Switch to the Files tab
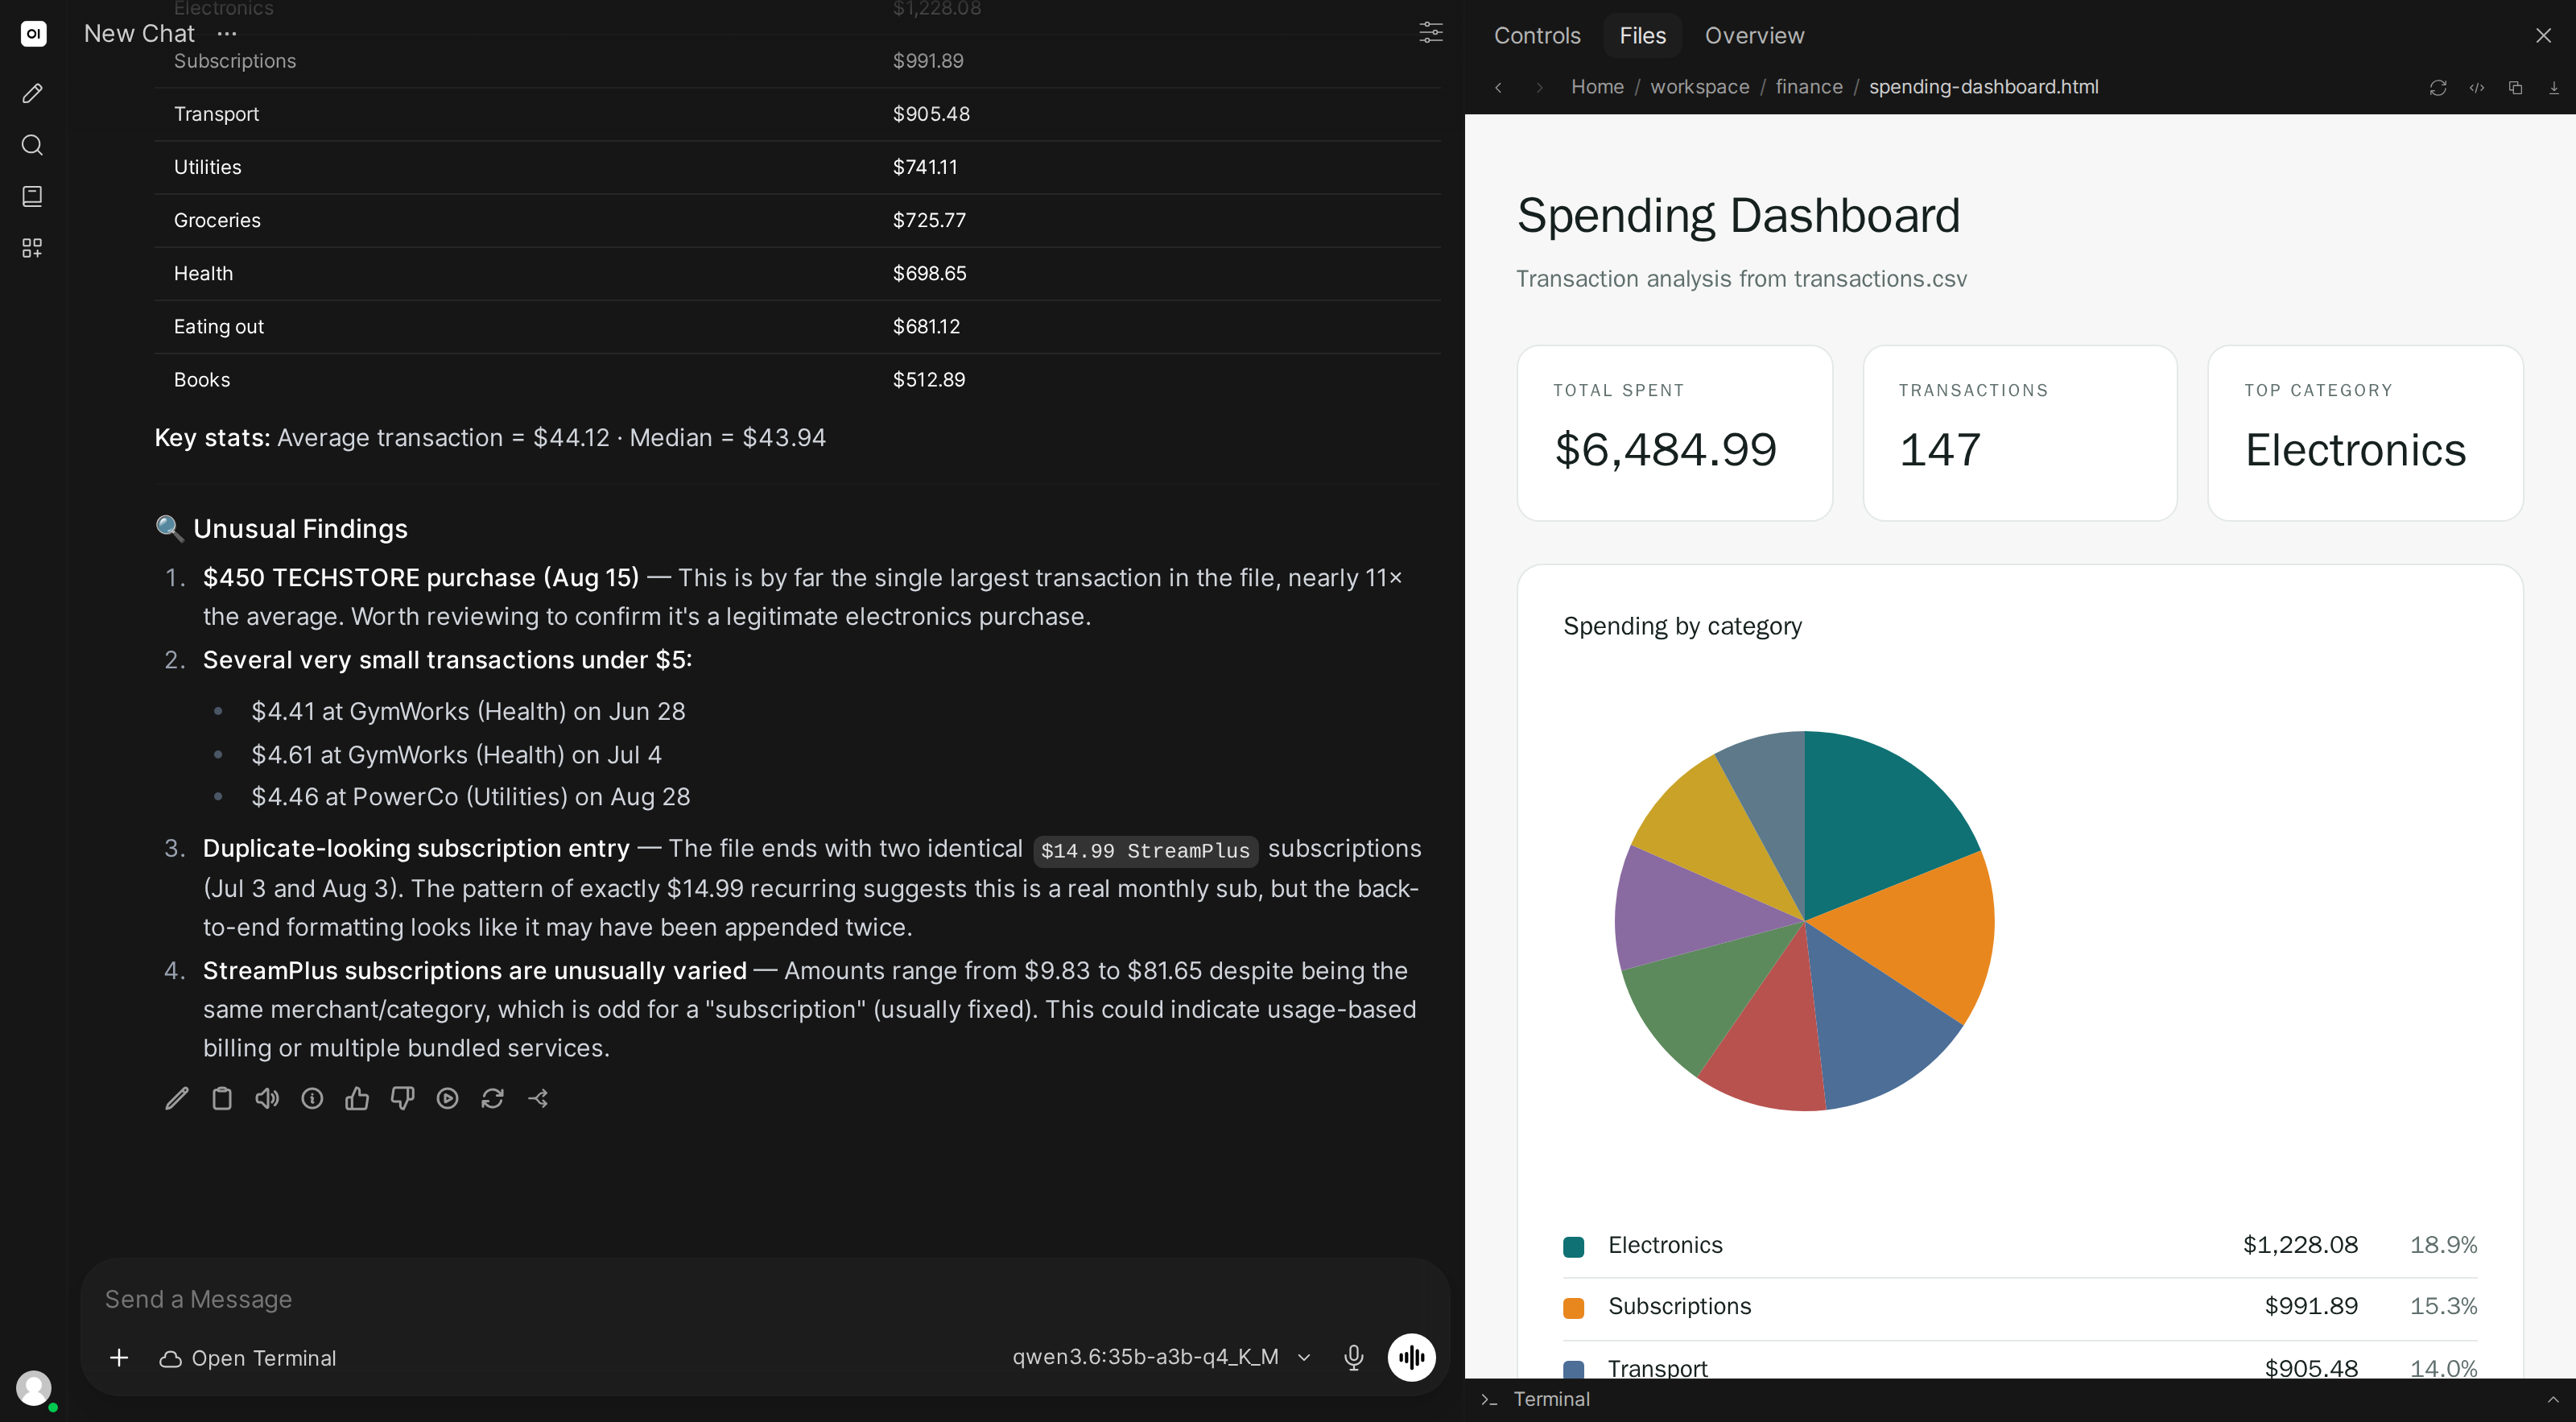The image size is (2576, 1422). pos(1642,36)
